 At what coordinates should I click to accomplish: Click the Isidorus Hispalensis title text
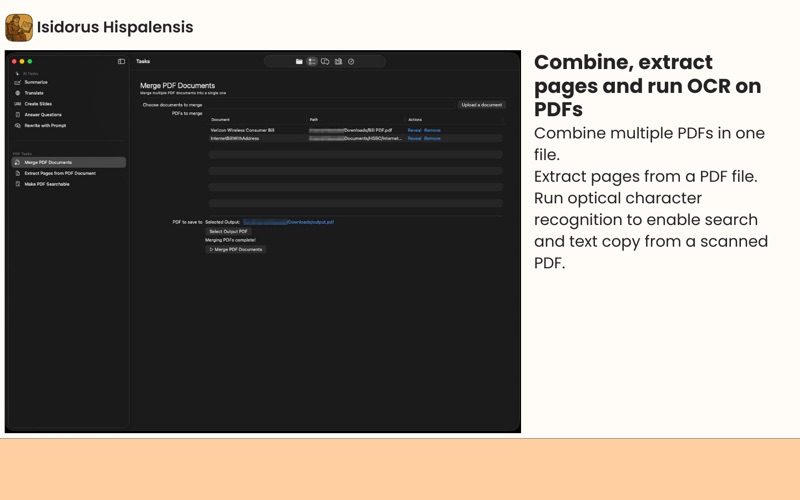tap(115, 27)
